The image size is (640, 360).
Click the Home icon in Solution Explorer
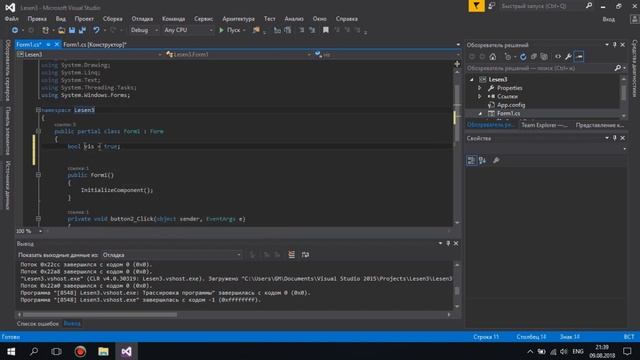[x=493, y=57]
